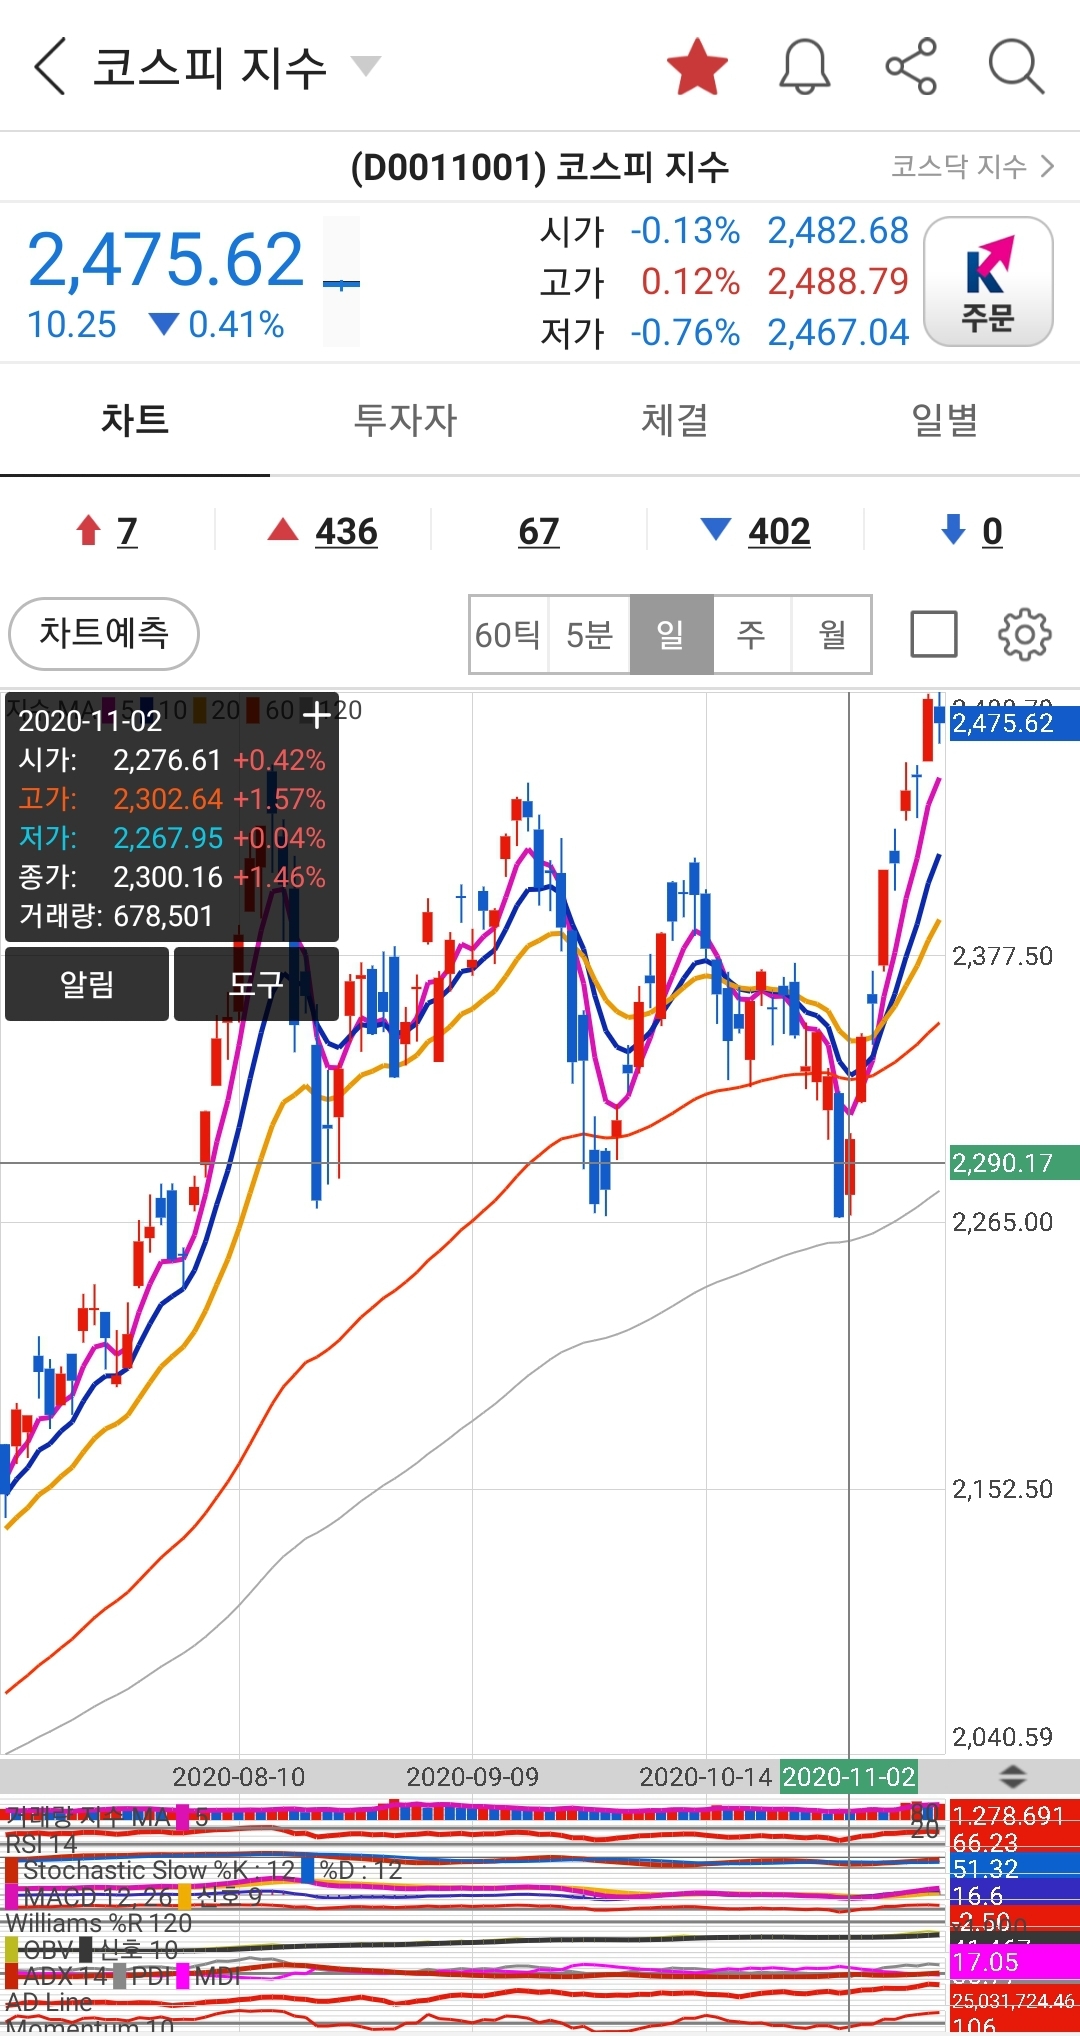Viewport: 1080px width, 2036px height.
Task: Tap the 2,152.50 price axis label
Action: [x=1003, y=1489]
